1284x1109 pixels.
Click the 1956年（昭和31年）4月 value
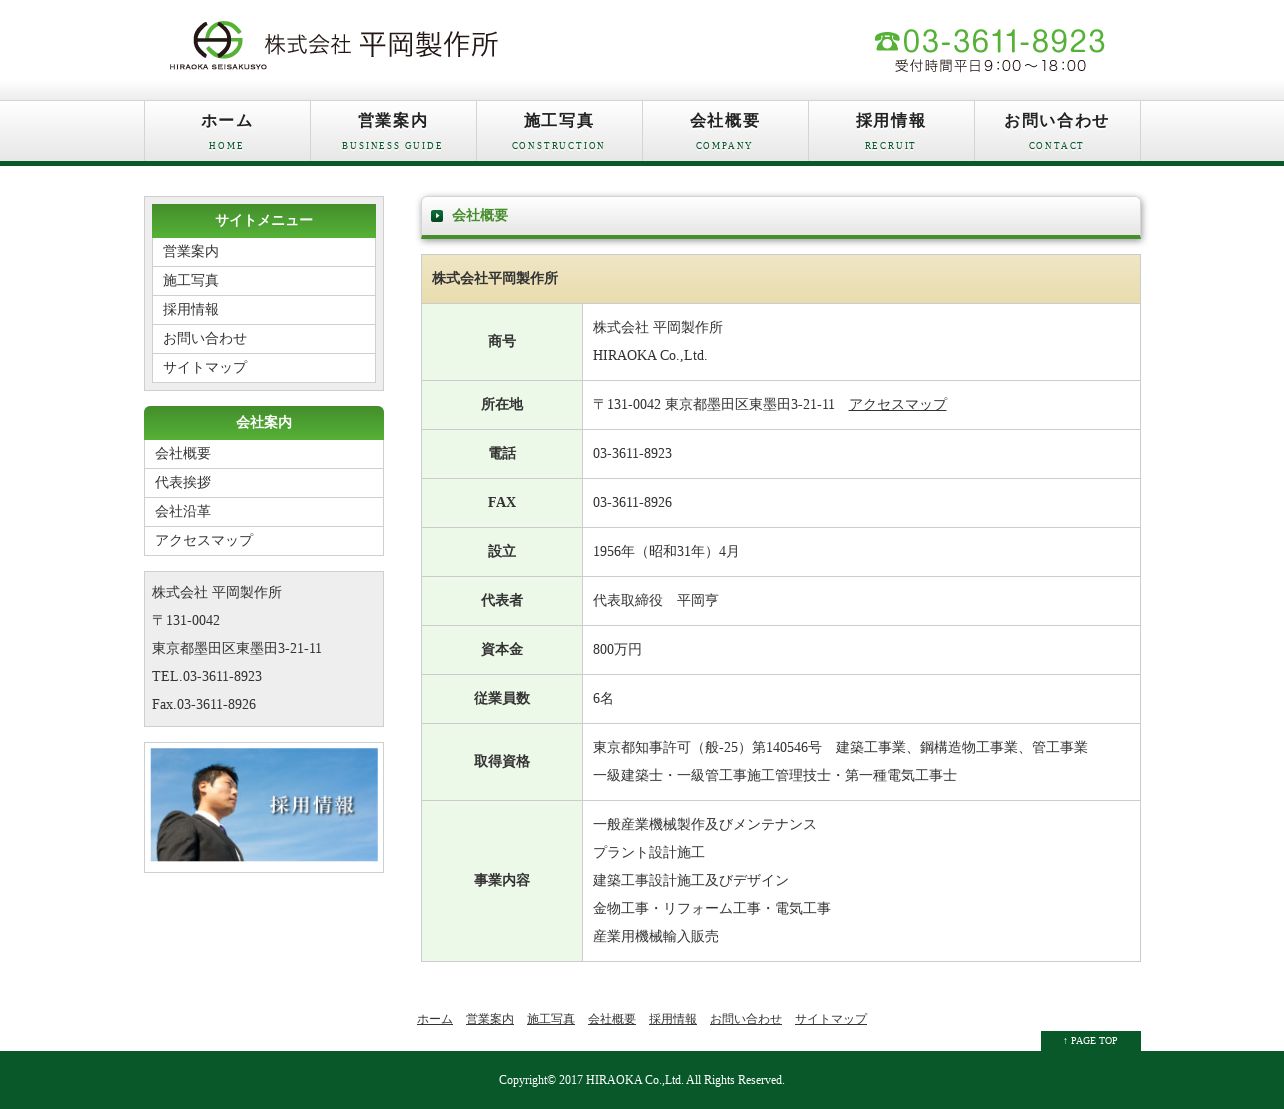coord(666,552)
